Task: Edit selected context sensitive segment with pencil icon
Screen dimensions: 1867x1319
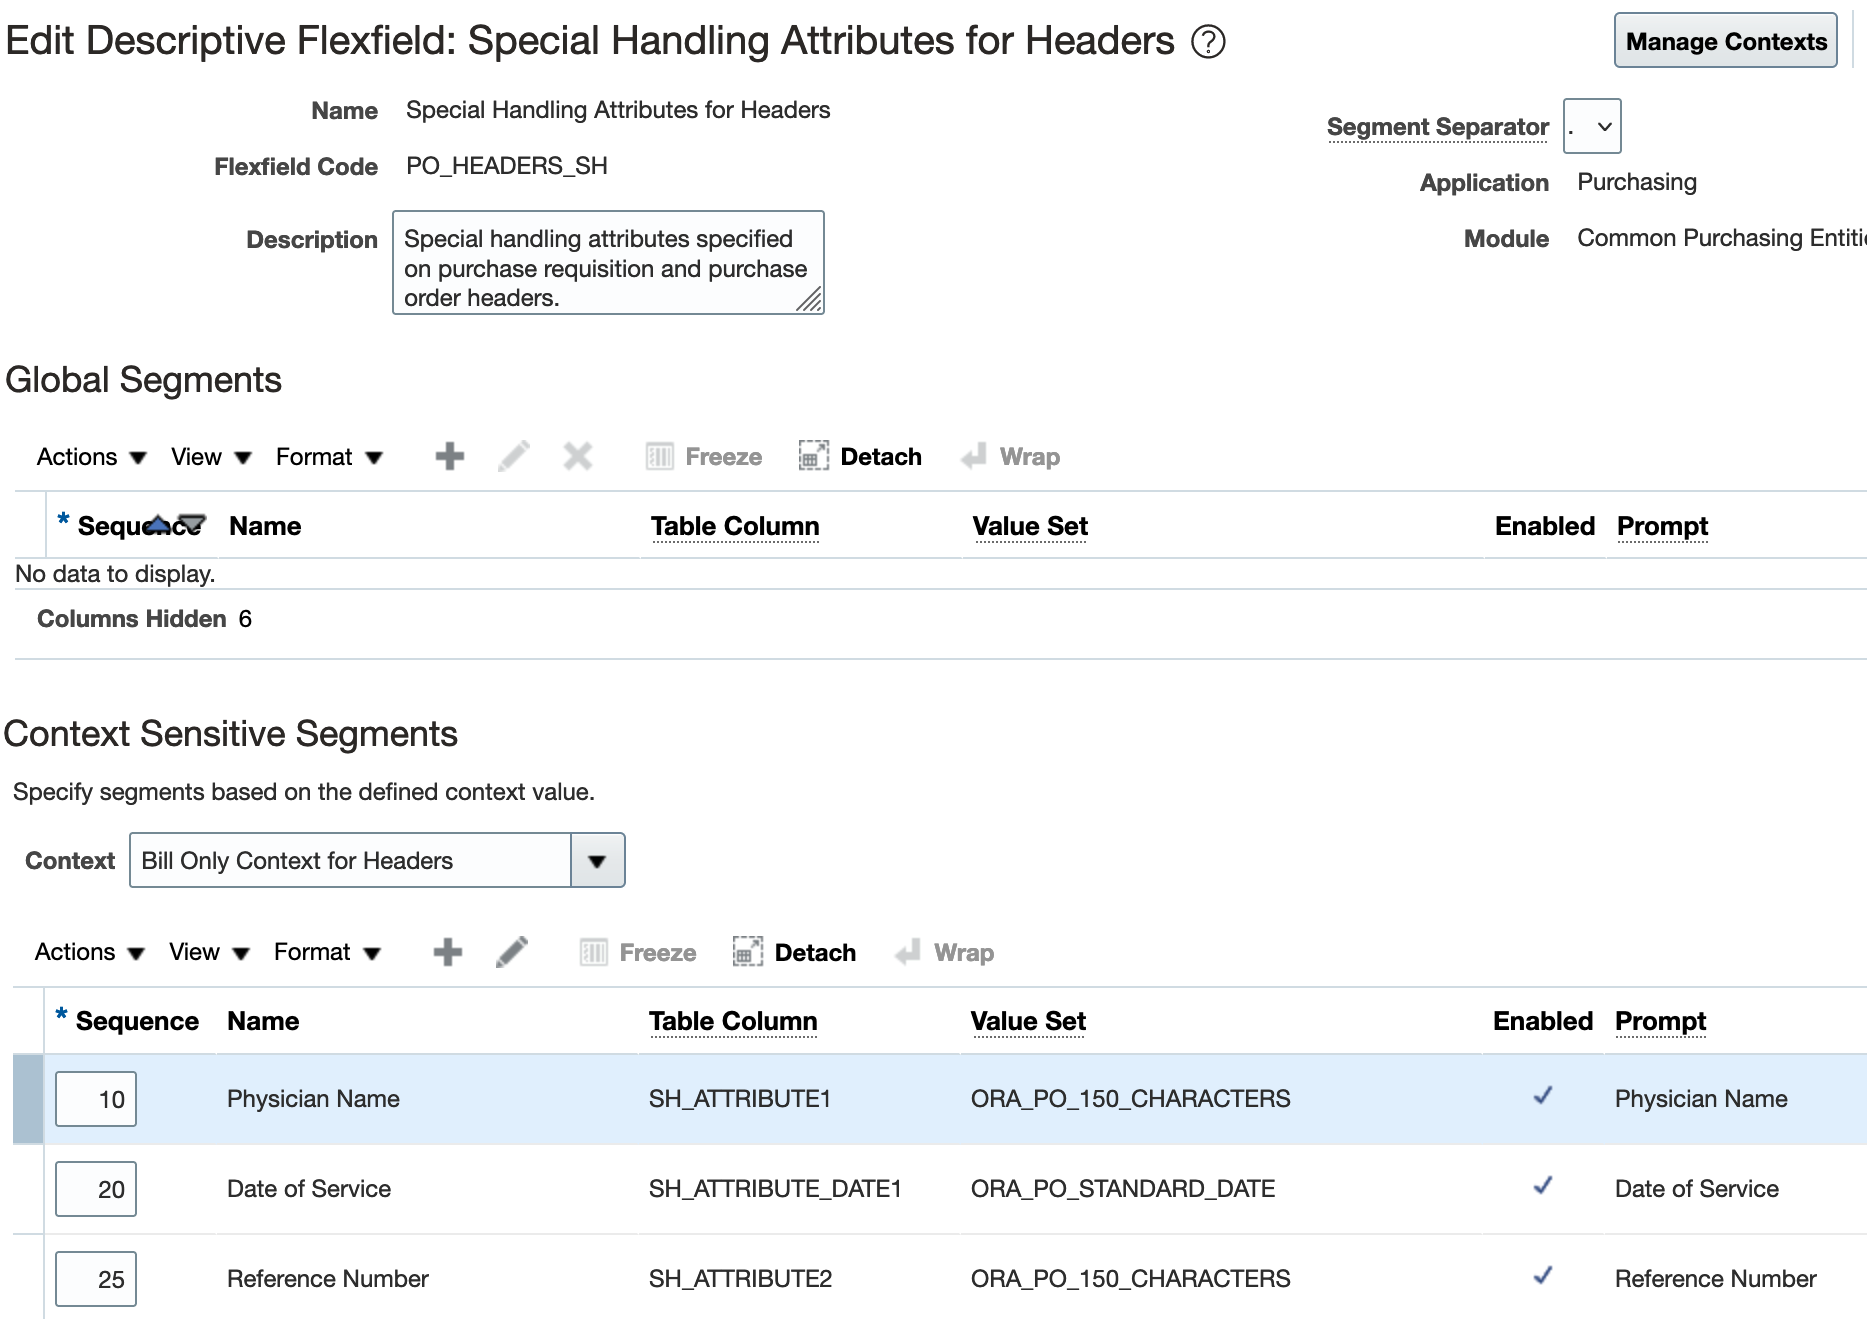Action: point(512,952)
